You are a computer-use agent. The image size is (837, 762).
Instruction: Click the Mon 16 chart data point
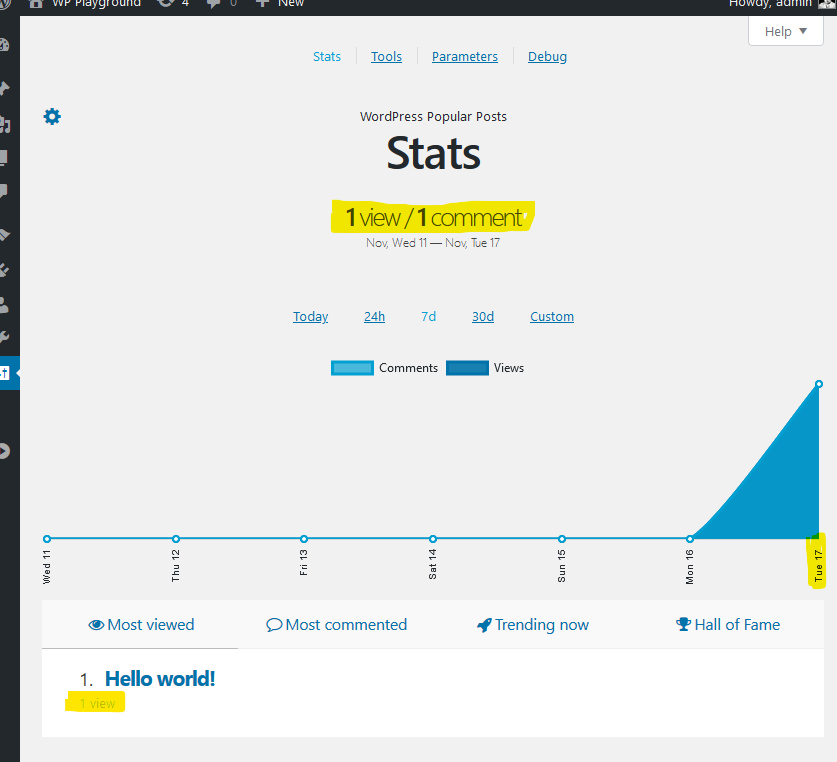(x=690, y=539)
